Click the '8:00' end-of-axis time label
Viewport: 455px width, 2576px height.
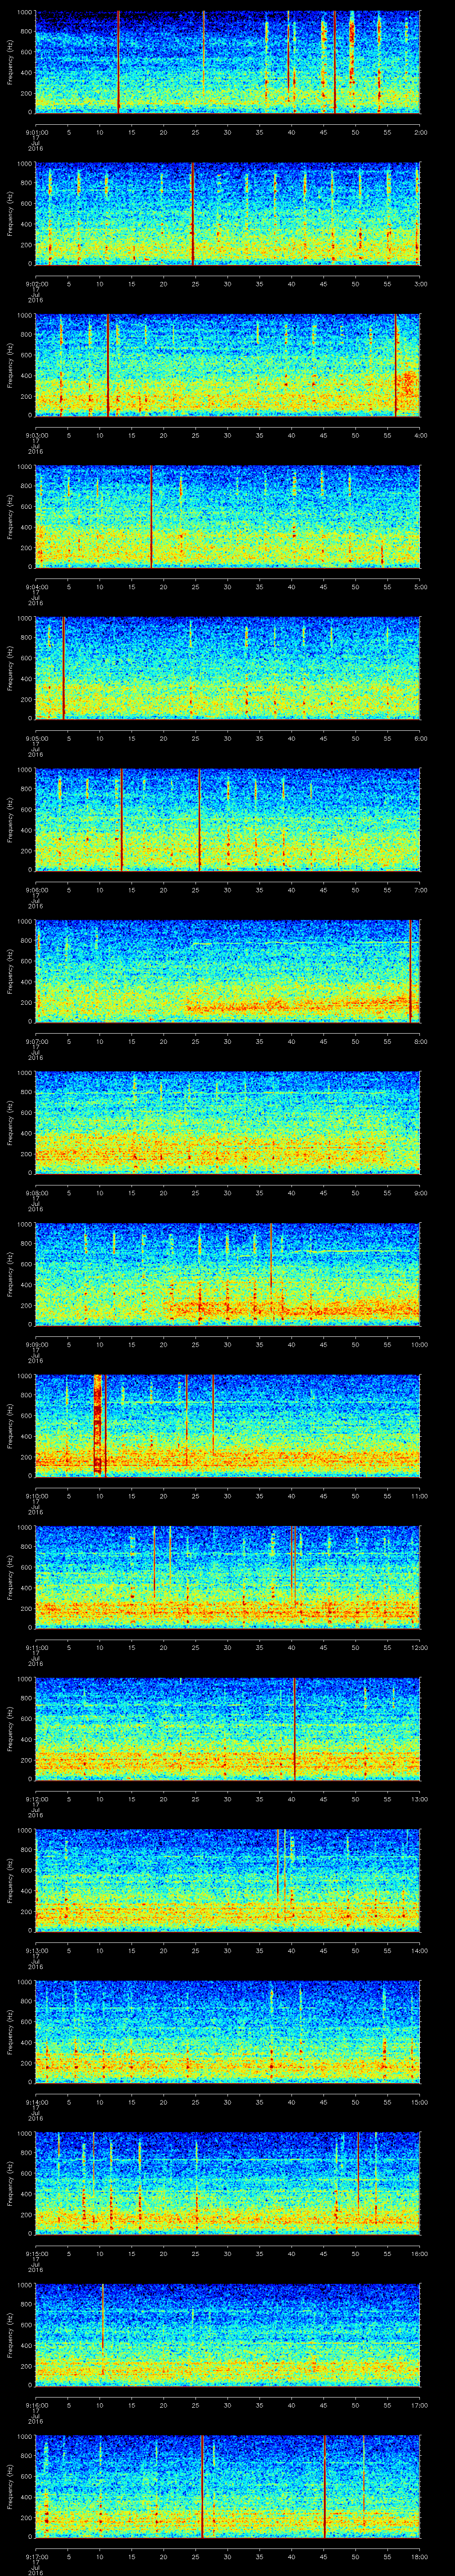click(421, 1041)
